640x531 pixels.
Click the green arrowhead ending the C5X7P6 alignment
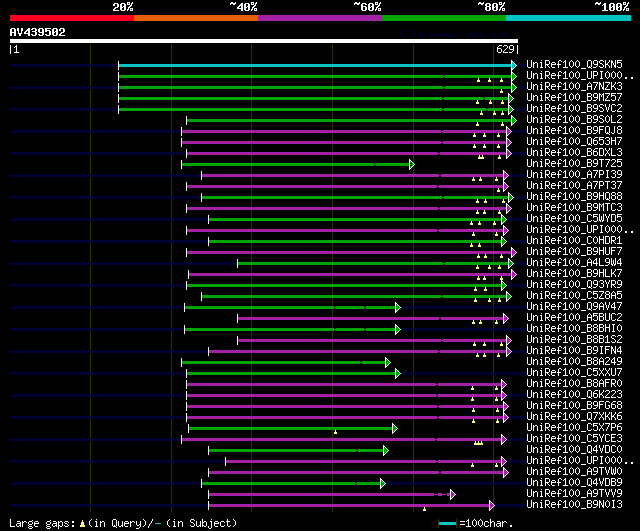(395, 429)
